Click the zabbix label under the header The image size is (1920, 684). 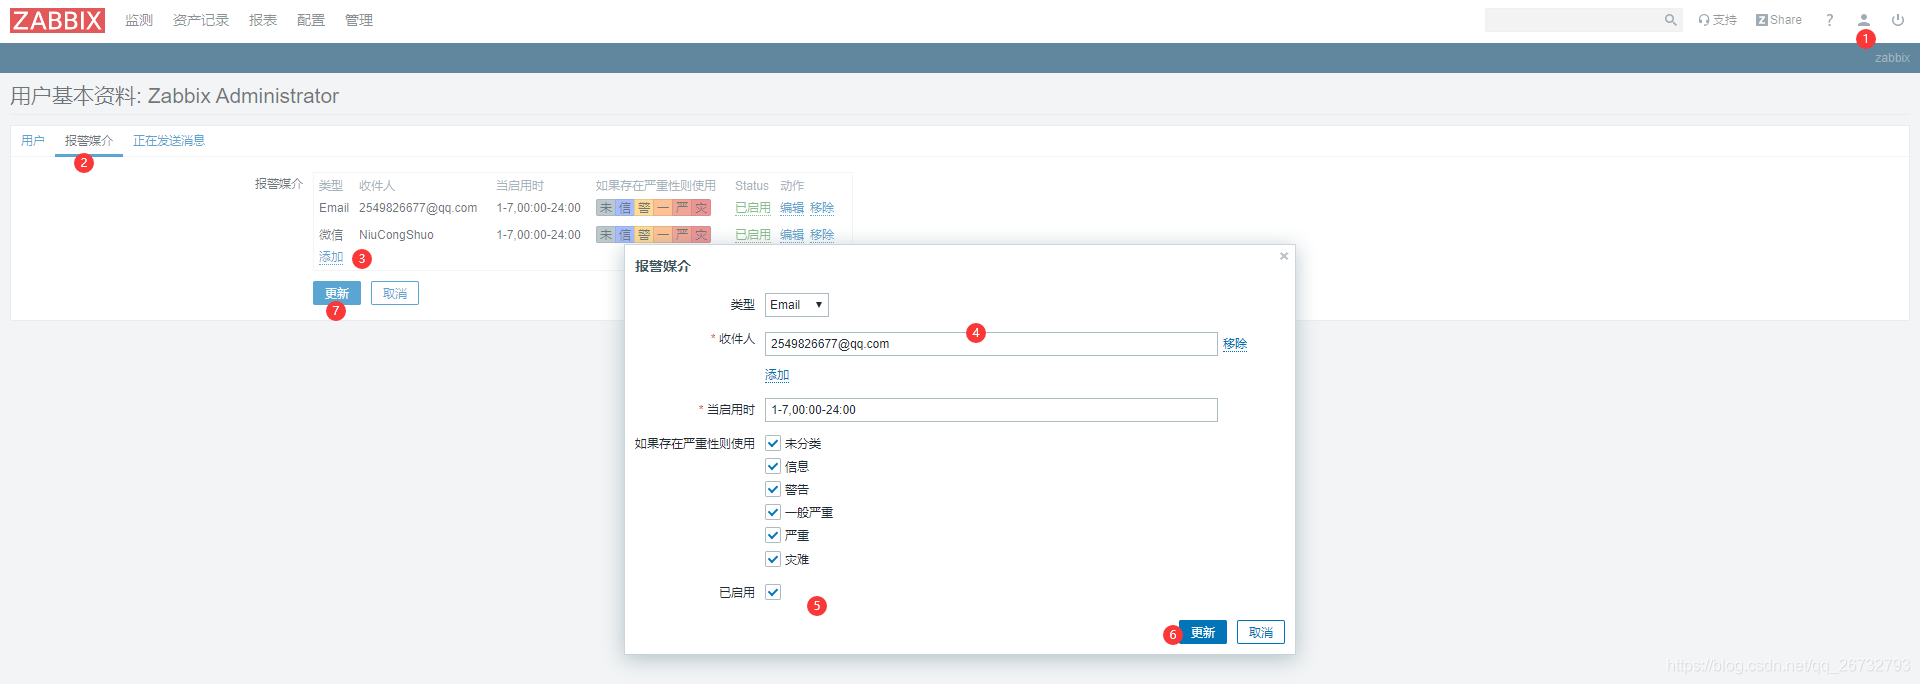pos(1892,58)
